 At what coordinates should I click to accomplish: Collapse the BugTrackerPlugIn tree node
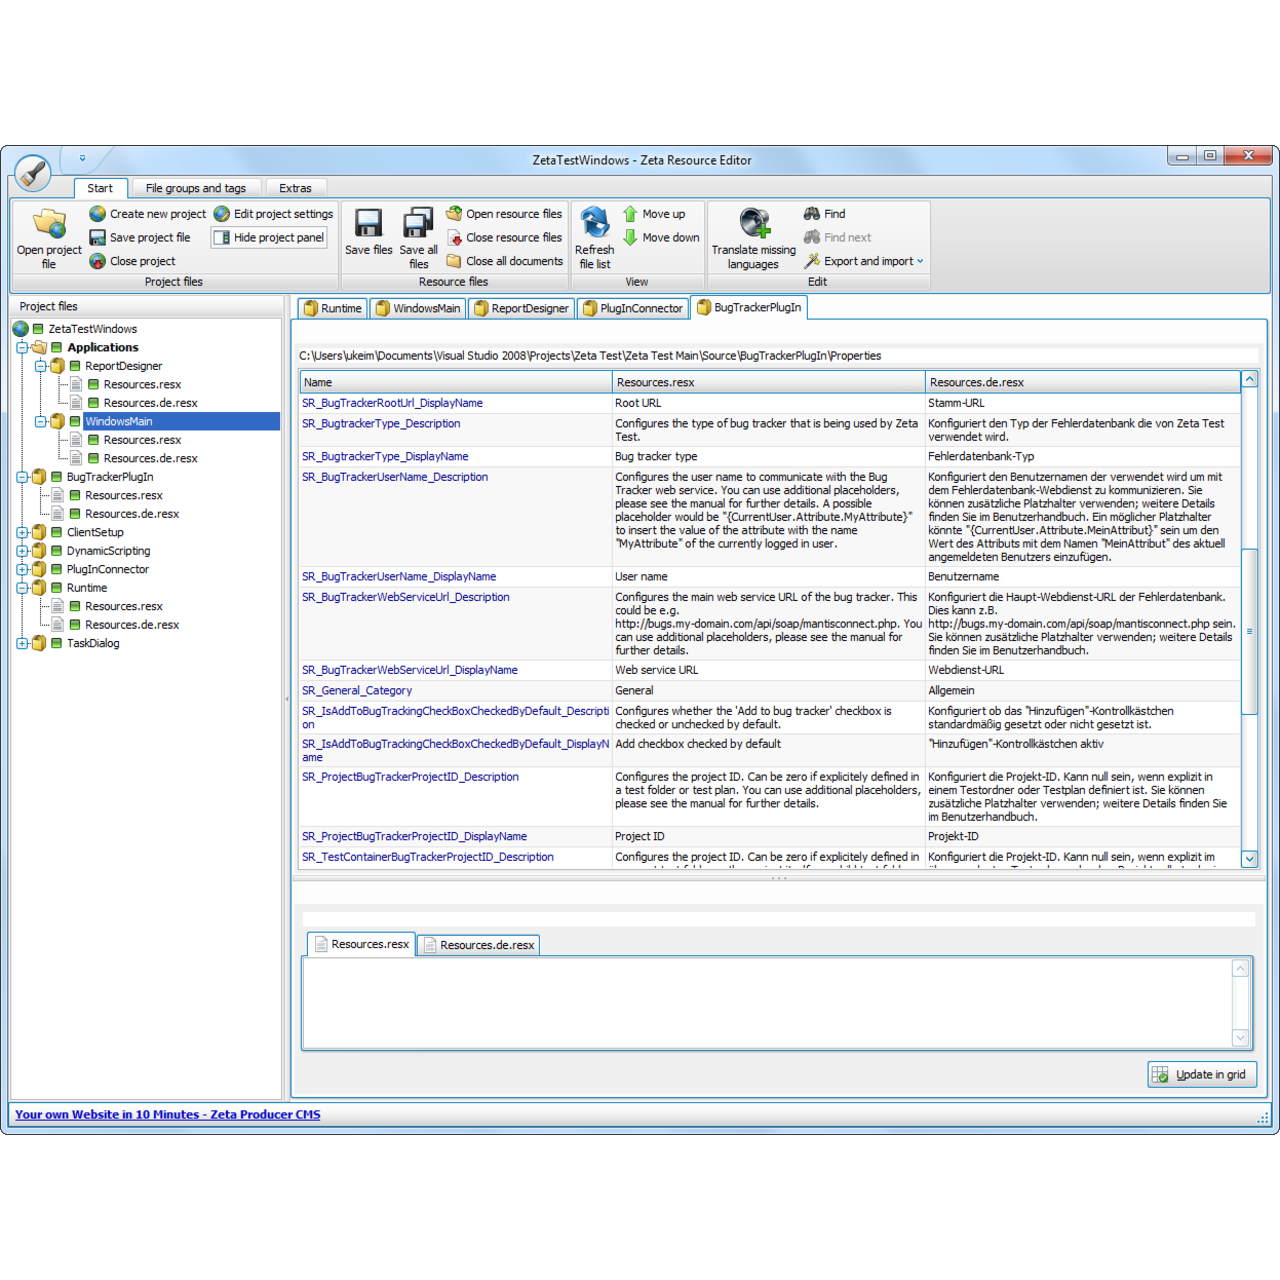tap(22, 477)
